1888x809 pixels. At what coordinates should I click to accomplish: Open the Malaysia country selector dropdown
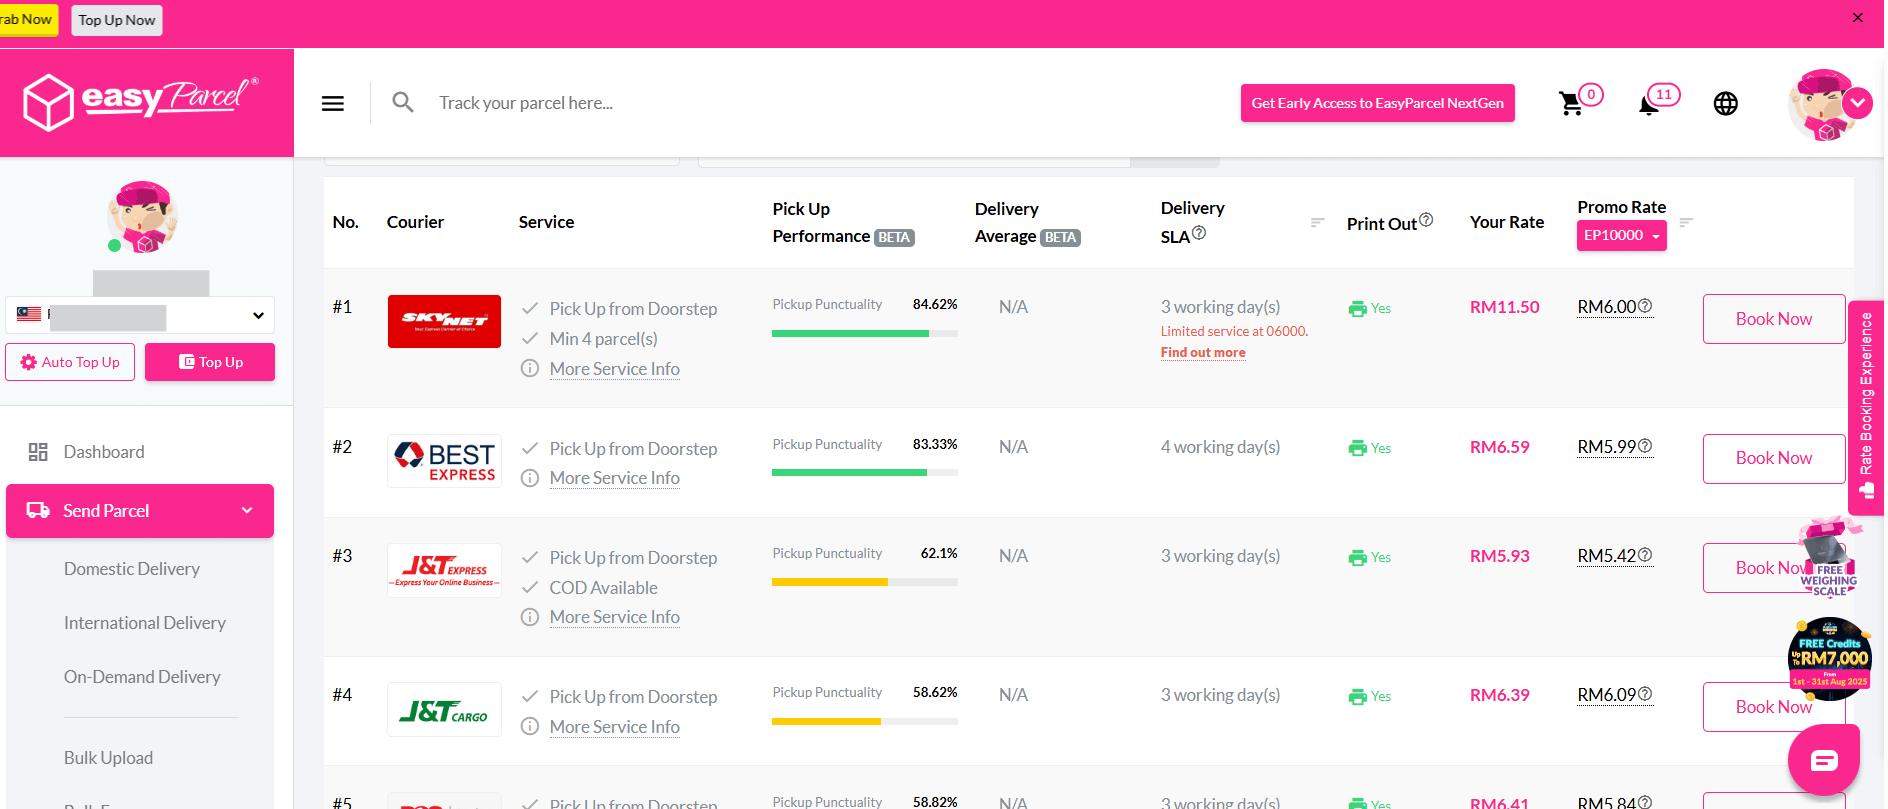(140, 315)
